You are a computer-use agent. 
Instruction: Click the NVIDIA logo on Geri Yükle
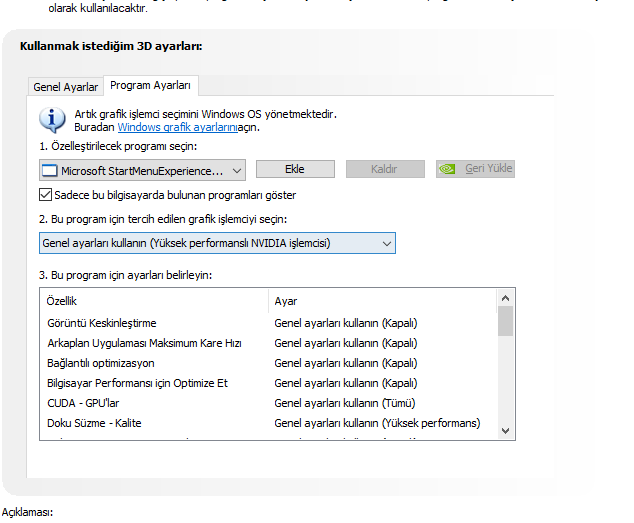pos(449,169)
